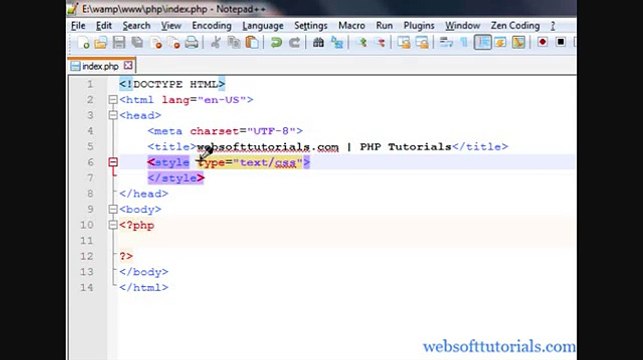Zoom out using toolbar icon

coord(381,42)
